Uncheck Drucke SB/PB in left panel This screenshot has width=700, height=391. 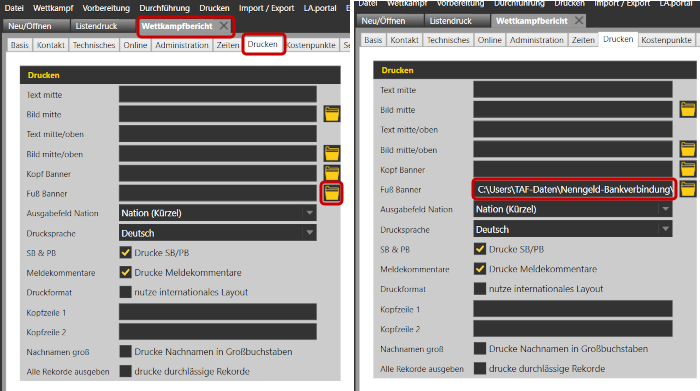click(125, 253)
